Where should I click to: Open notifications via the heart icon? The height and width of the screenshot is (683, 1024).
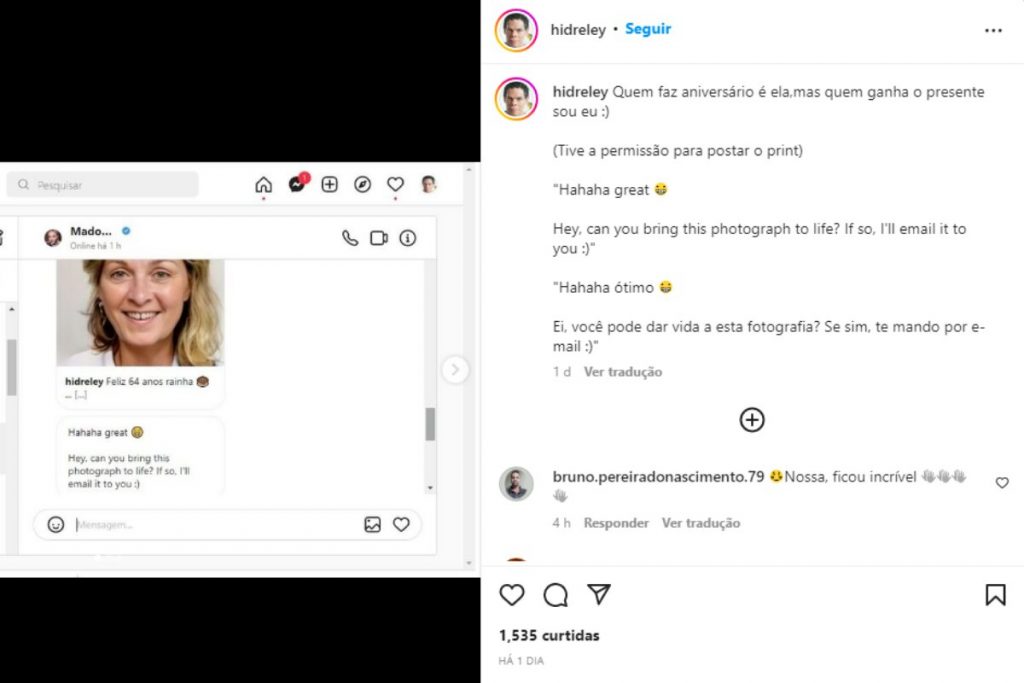[x=394, y=184]
